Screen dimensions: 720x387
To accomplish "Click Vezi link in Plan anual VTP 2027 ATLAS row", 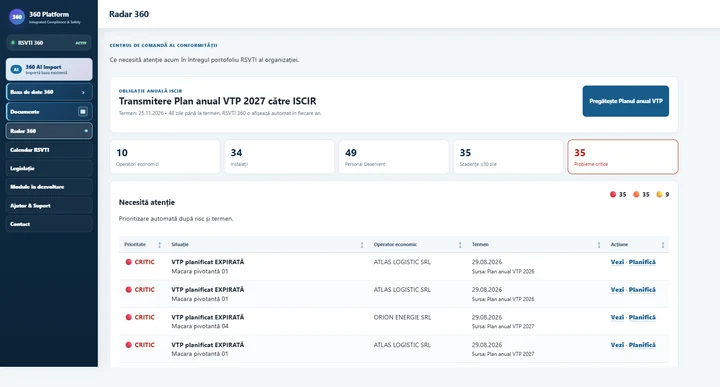I will coord(617,345).
